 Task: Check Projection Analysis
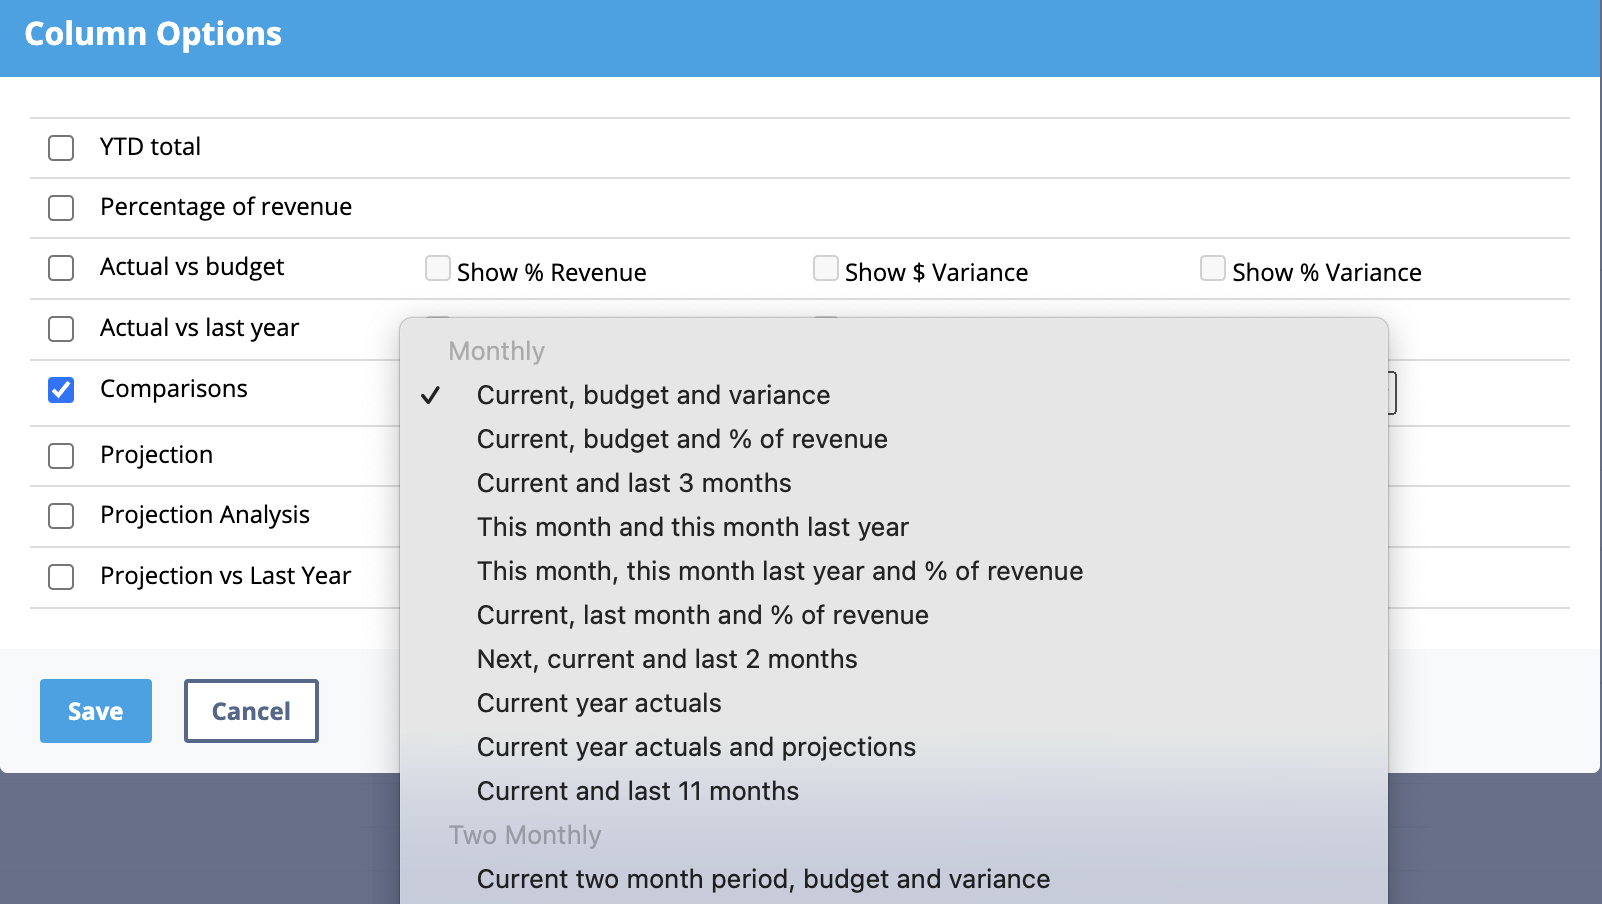(61, 516)
